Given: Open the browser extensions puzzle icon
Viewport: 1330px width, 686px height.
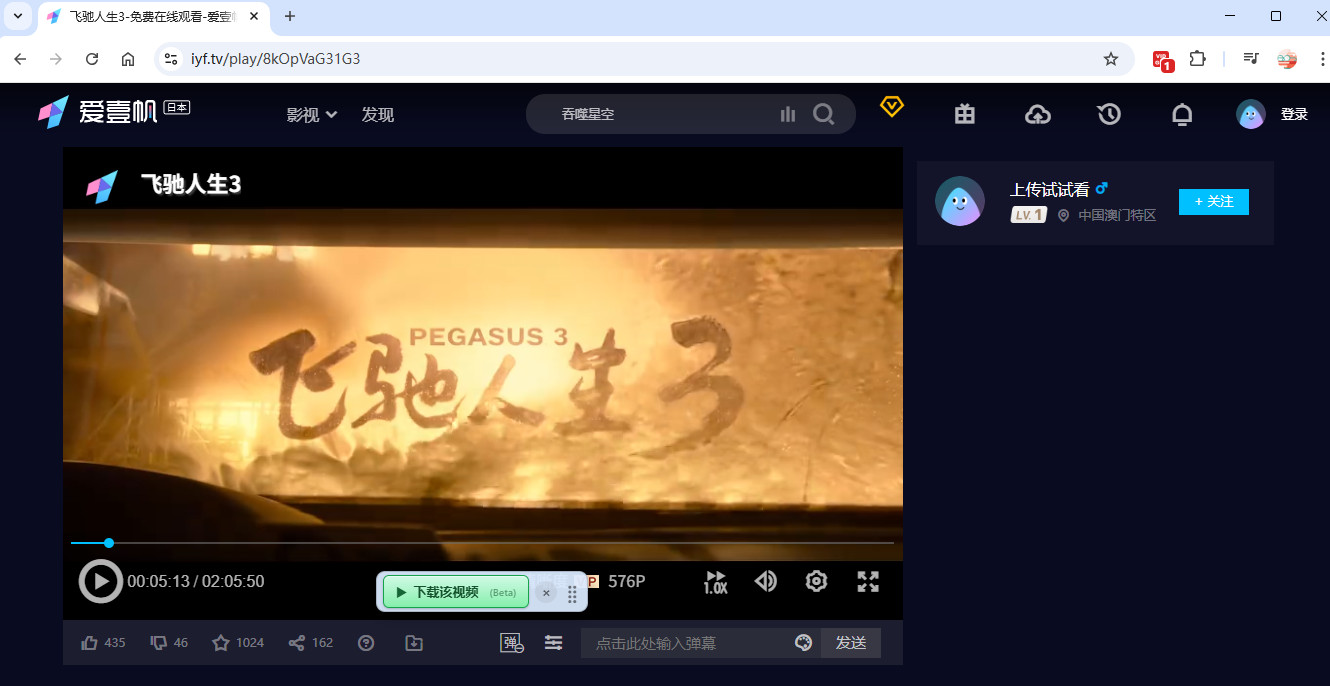Looking at the screenshot, I should [x=1197, y=59].
